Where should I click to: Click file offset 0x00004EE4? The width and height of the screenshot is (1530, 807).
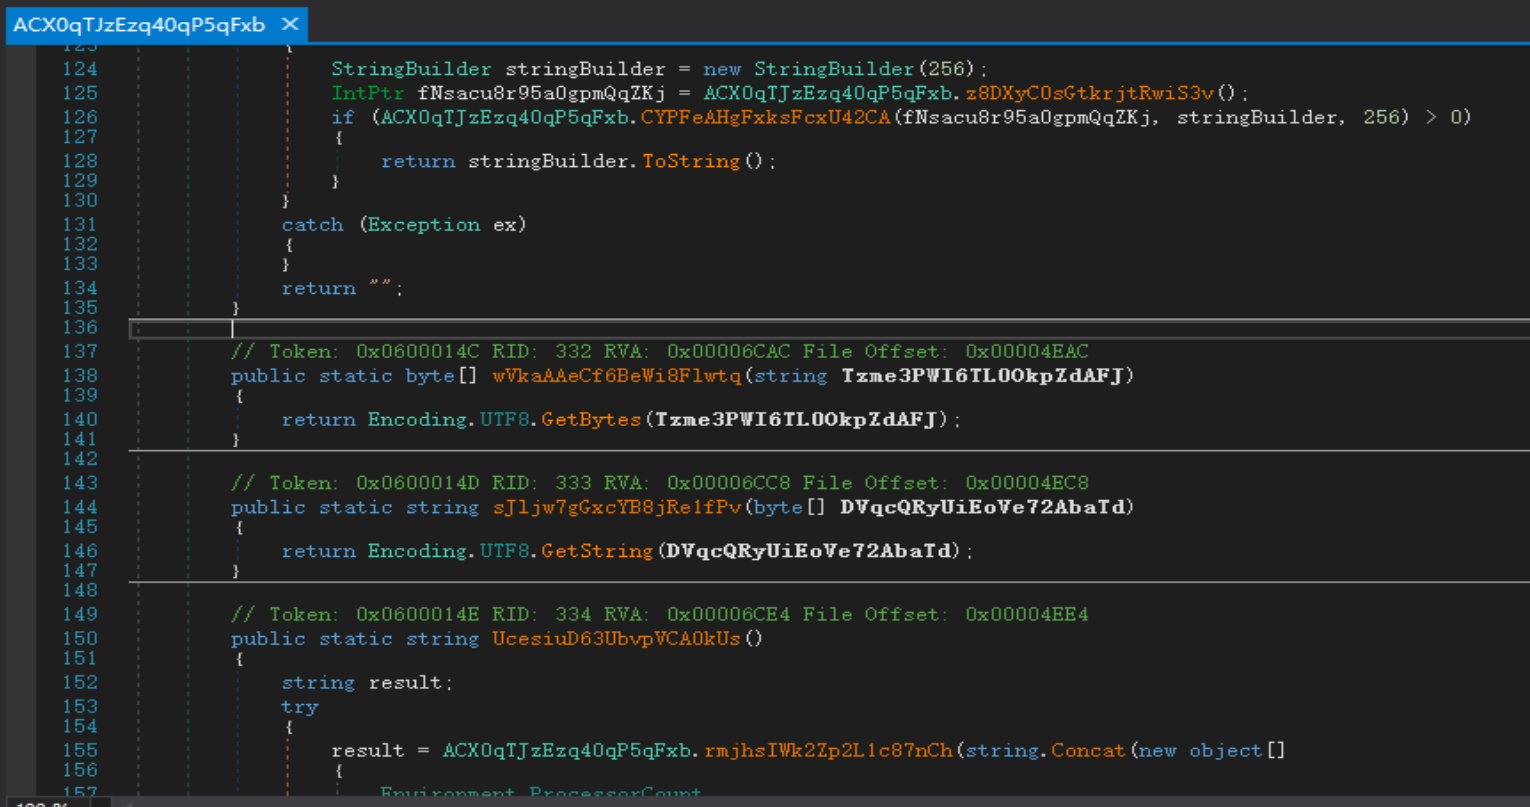pos(1027,615)
